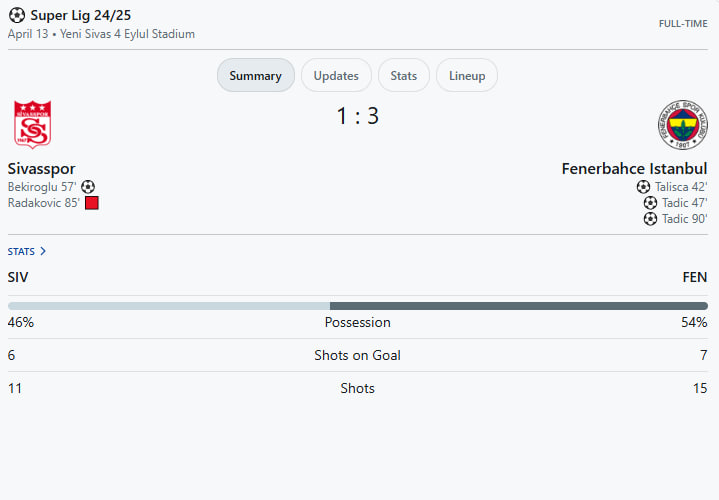Click the soccer ball icon beside Super Lig
This screenshot has height=500, width=719.
[x=16, y=16]
